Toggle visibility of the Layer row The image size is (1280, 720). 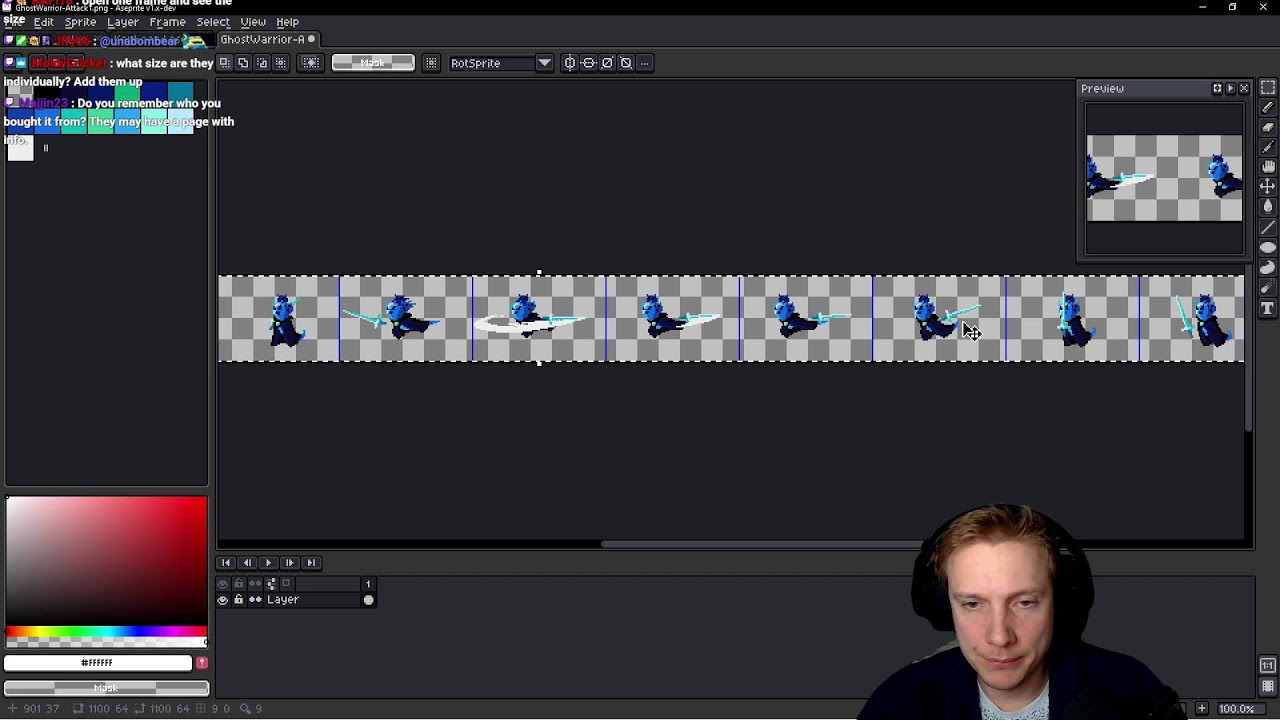point(223,600)
